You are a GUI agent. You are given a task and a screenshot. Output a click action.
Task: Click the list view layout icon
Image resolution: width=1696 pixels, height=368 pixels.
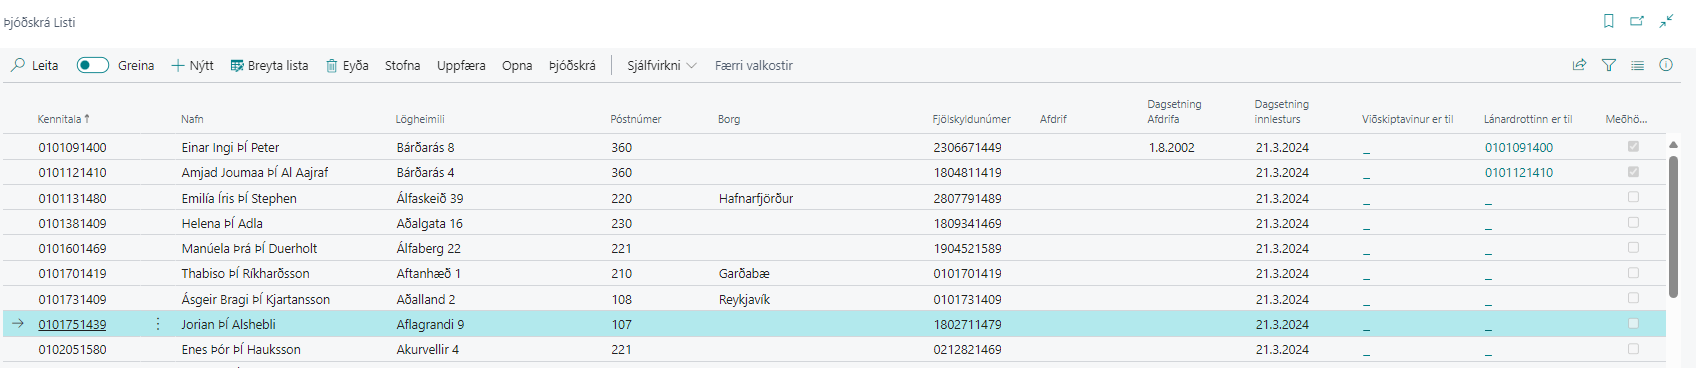1637,65
